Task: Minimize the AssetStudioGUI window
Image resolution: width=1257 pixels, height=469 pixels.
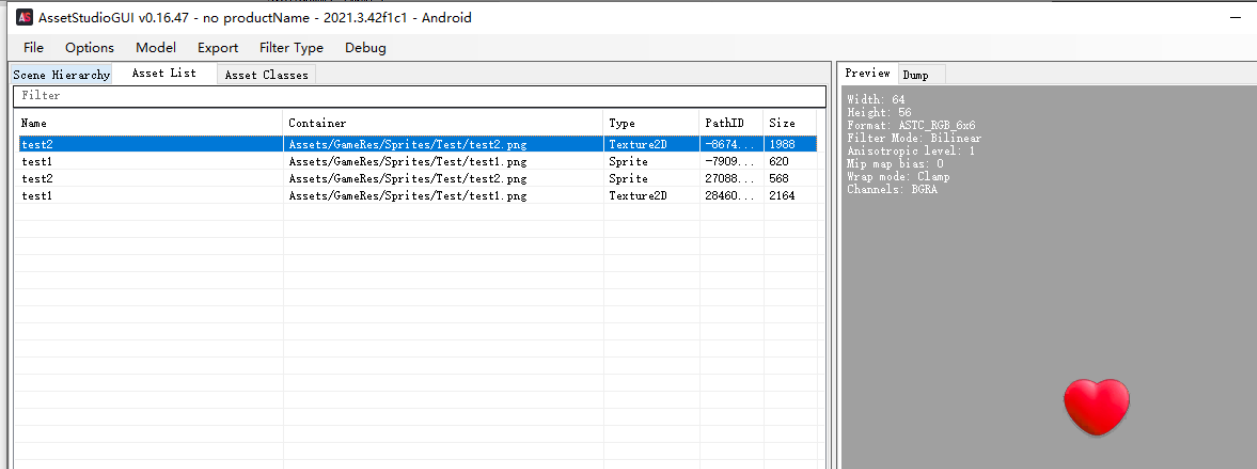Action: tap(1236, 18)
